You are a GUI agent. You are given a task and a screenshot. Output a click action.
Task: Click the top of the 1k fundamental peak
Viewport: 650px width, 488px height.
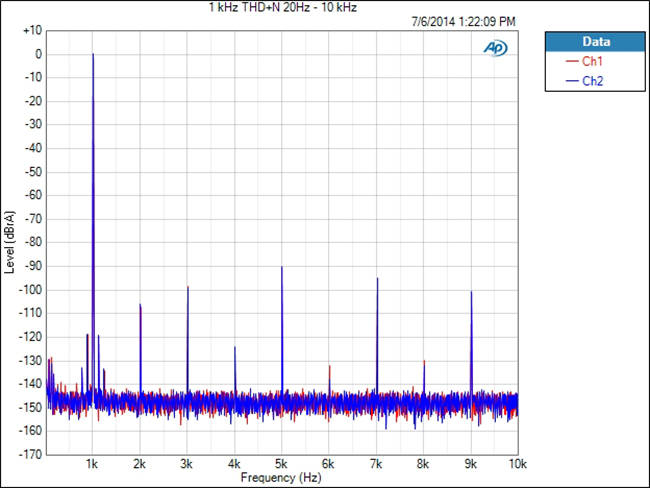point(93,55)
